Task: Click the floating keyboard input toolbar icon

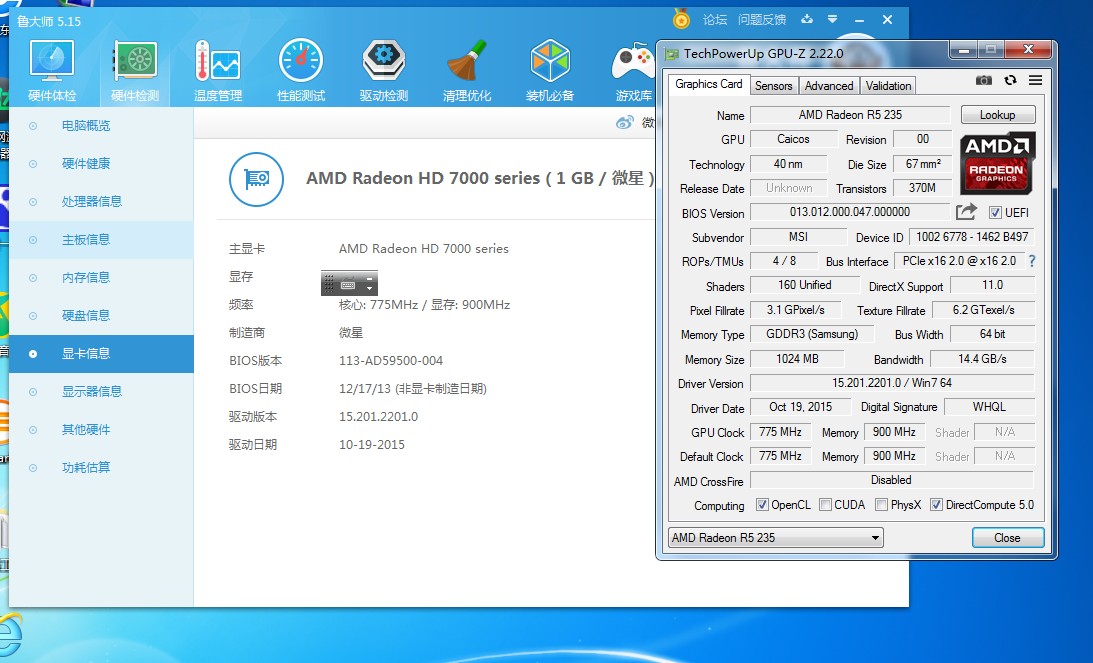Action: click(x=349, y=284)
